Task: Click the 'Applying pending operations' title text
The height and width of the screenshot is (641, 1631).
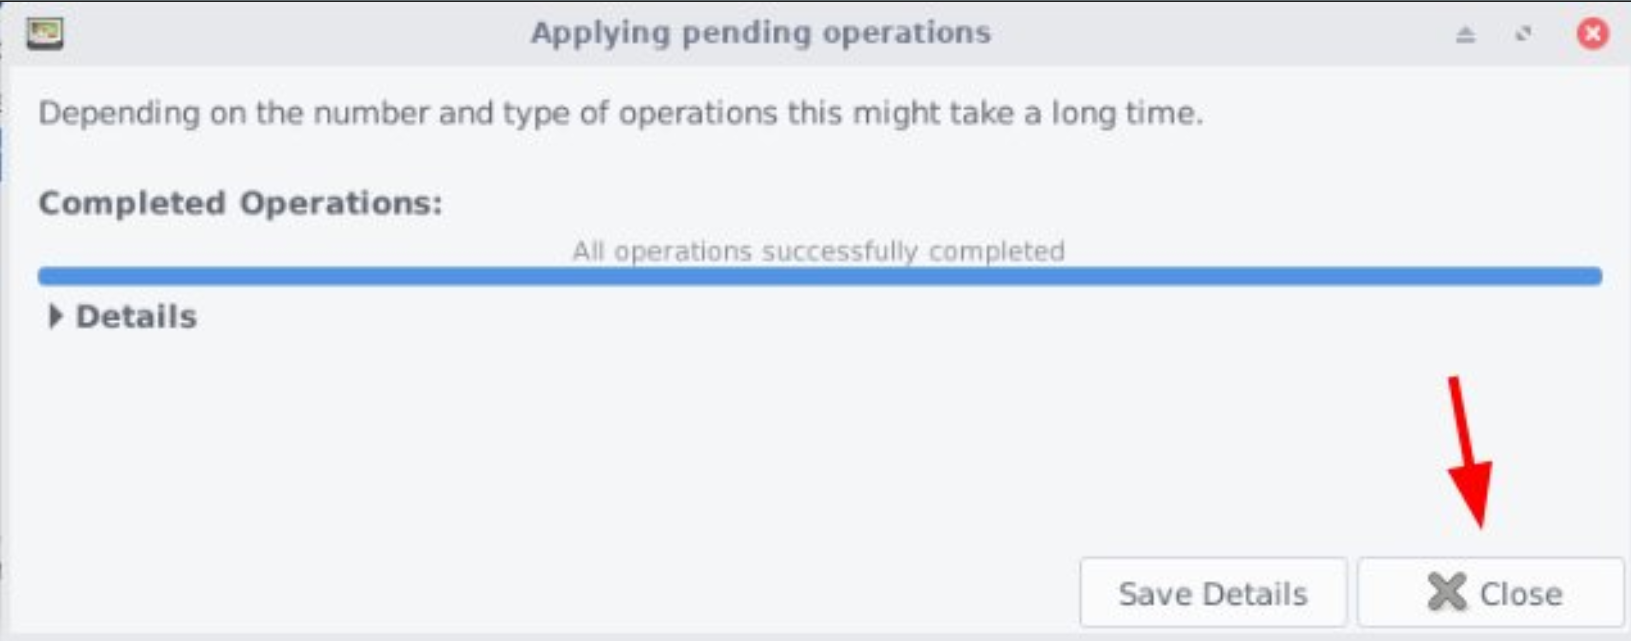Action: point(761,32)
